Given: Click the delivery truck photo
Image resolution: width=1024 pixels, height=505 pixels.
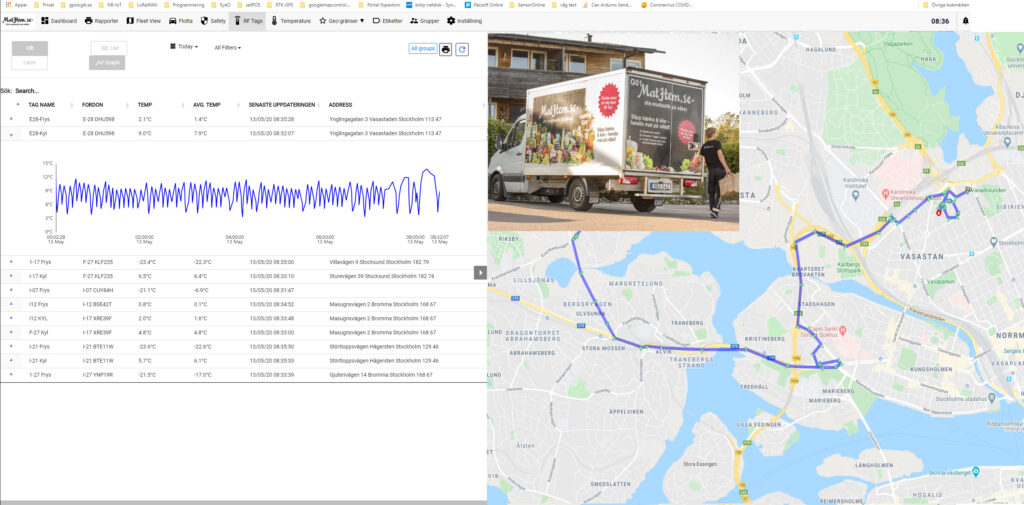Looking at the screenshot, I should coord(613,131).
